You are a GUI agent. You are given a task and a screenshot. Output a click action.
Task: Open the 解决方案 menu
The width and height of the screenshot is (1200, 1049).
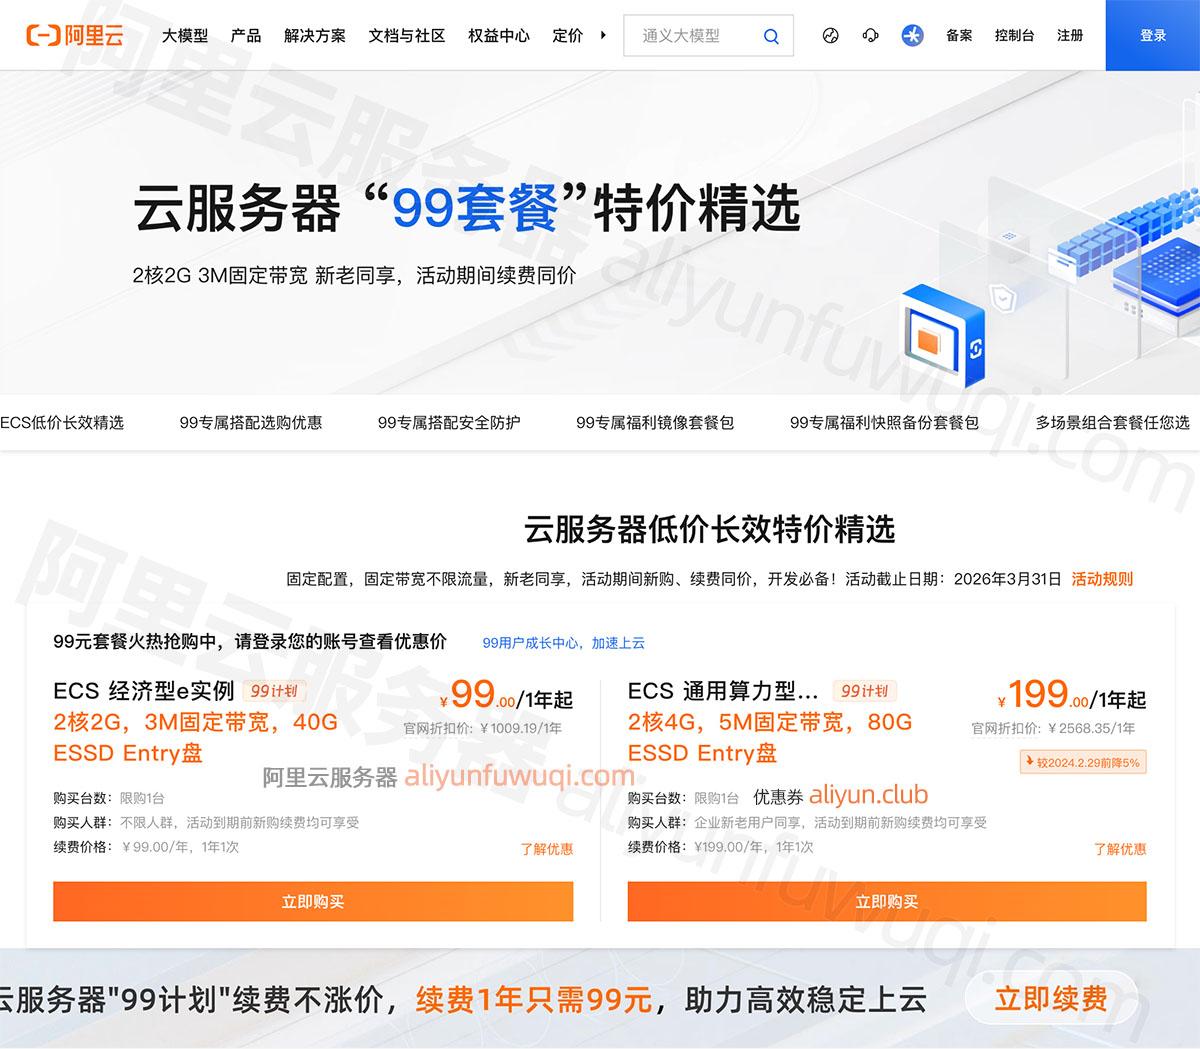[315, 35]
